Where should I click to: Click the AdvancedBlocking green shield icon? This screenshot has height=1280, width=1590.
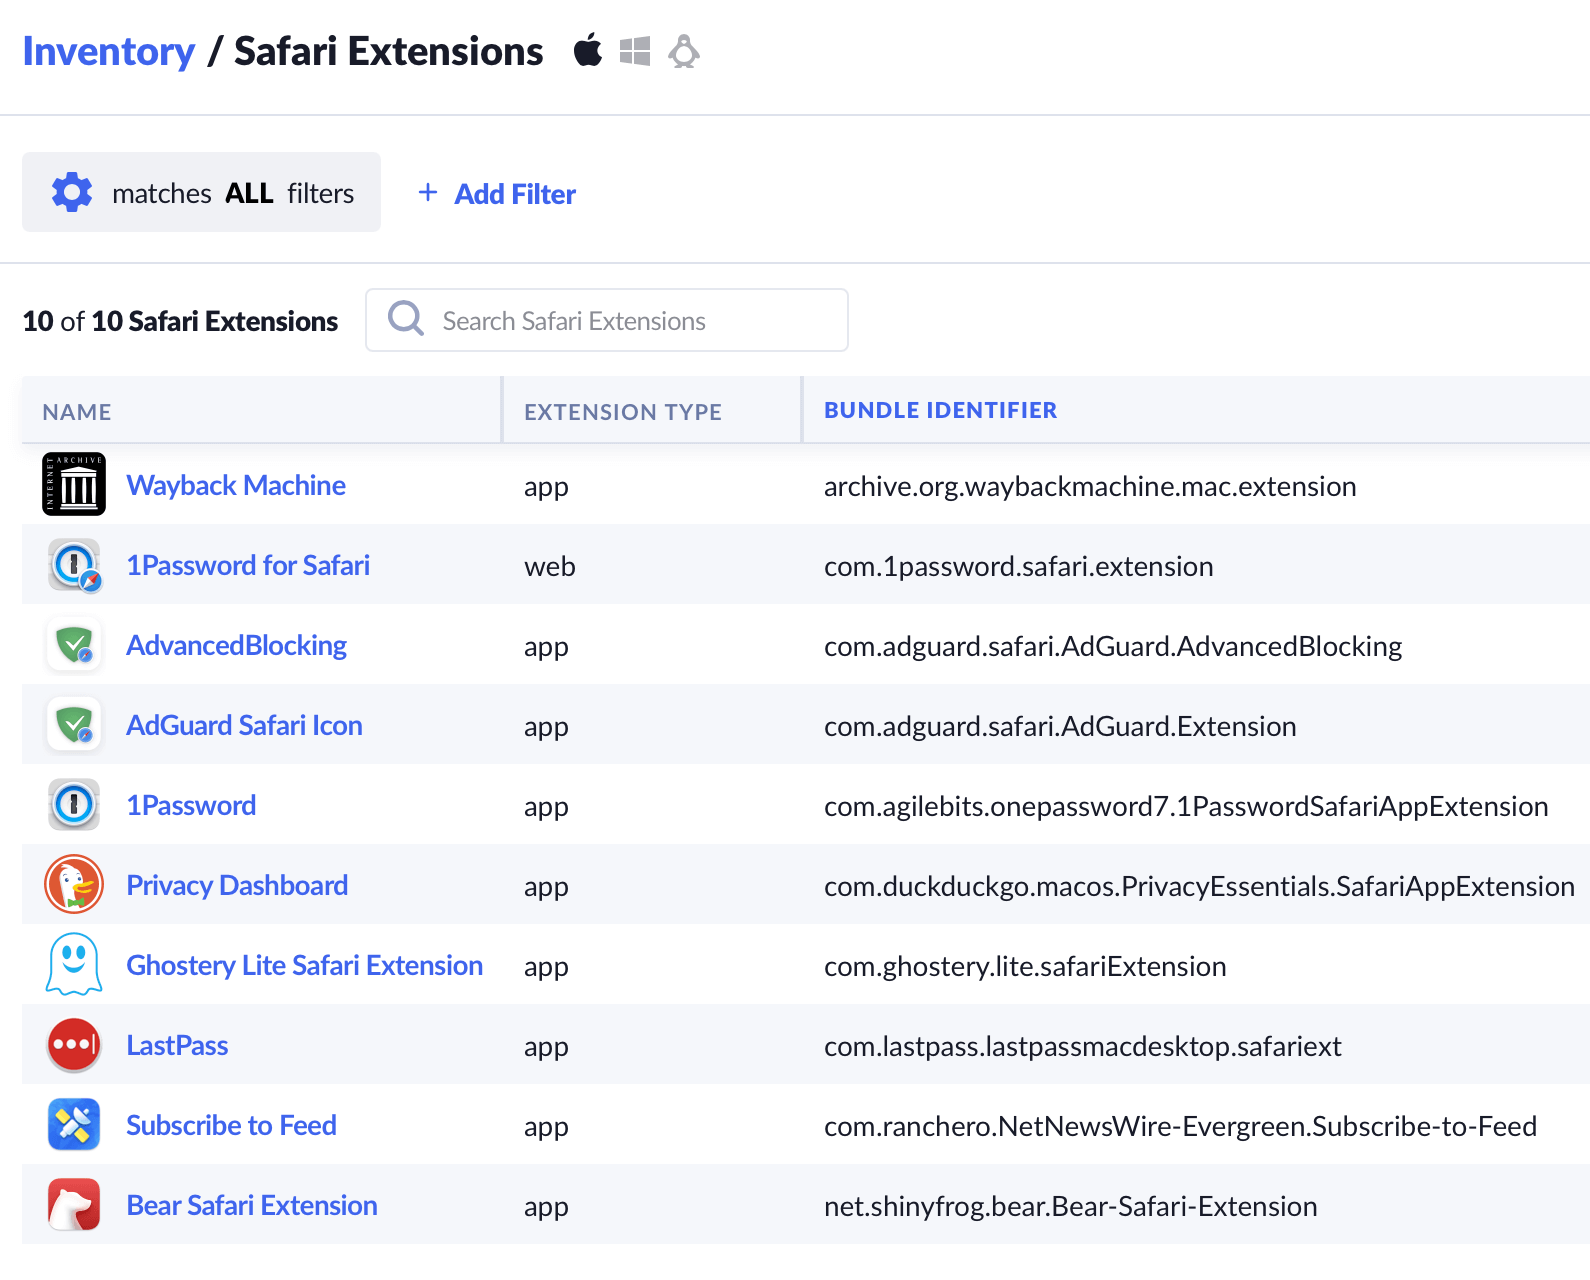(74, 645)
